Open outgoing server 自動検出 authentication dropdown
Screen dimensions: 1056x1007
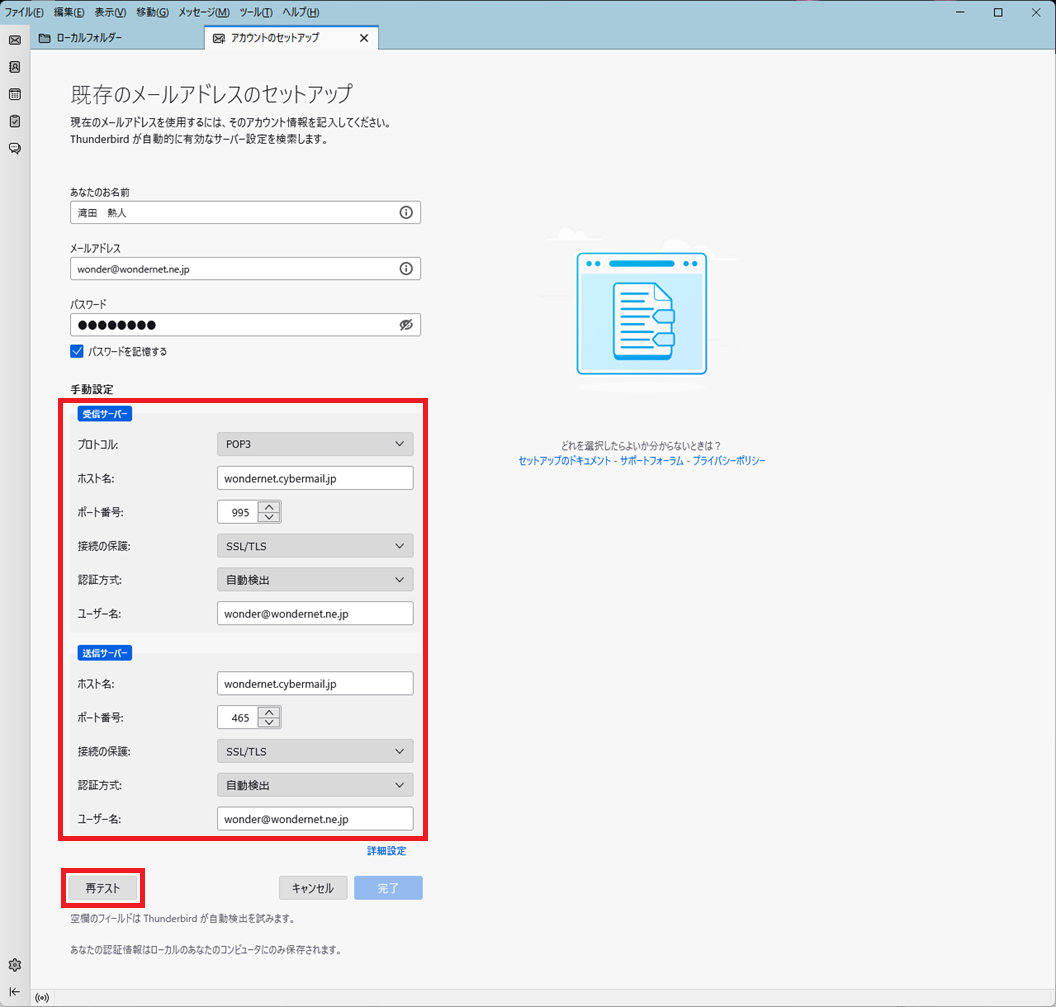tap(315, 785)
